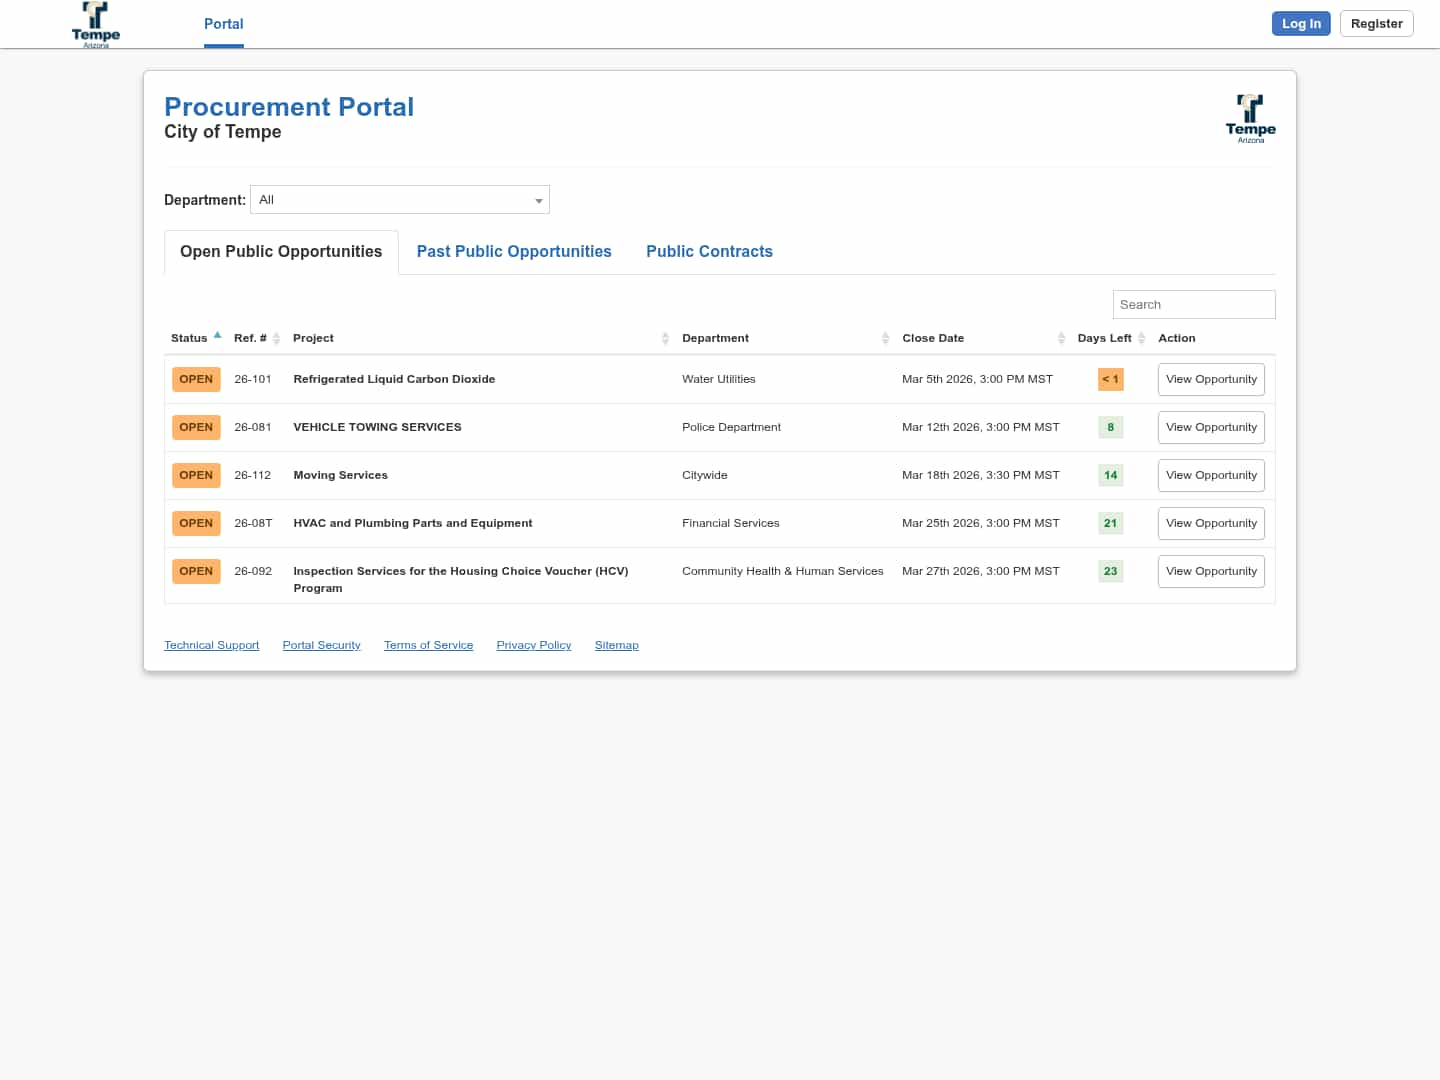Sort table by Status column arrow

217,336
